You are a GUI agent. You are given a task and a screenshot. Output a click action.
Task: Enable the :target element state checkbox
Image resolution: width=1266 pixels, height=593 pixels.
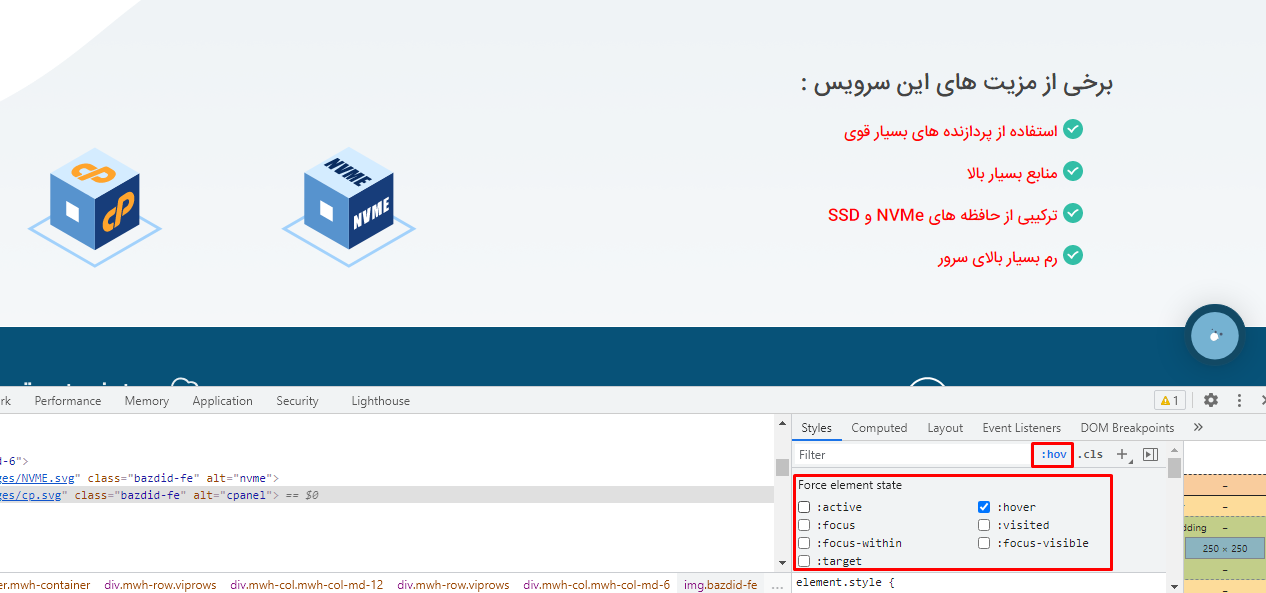click(804, 561)
